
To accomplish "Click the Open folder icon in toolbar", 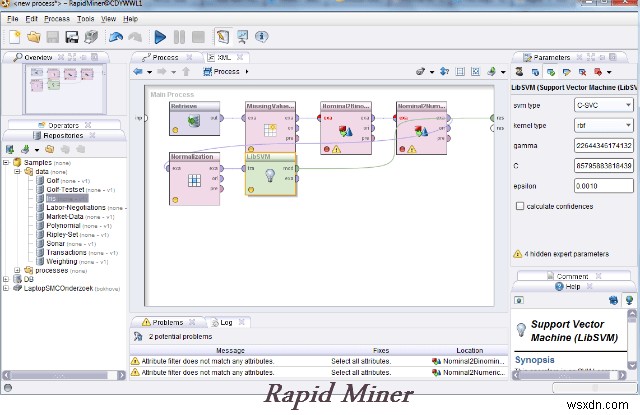I will [34, 37].
